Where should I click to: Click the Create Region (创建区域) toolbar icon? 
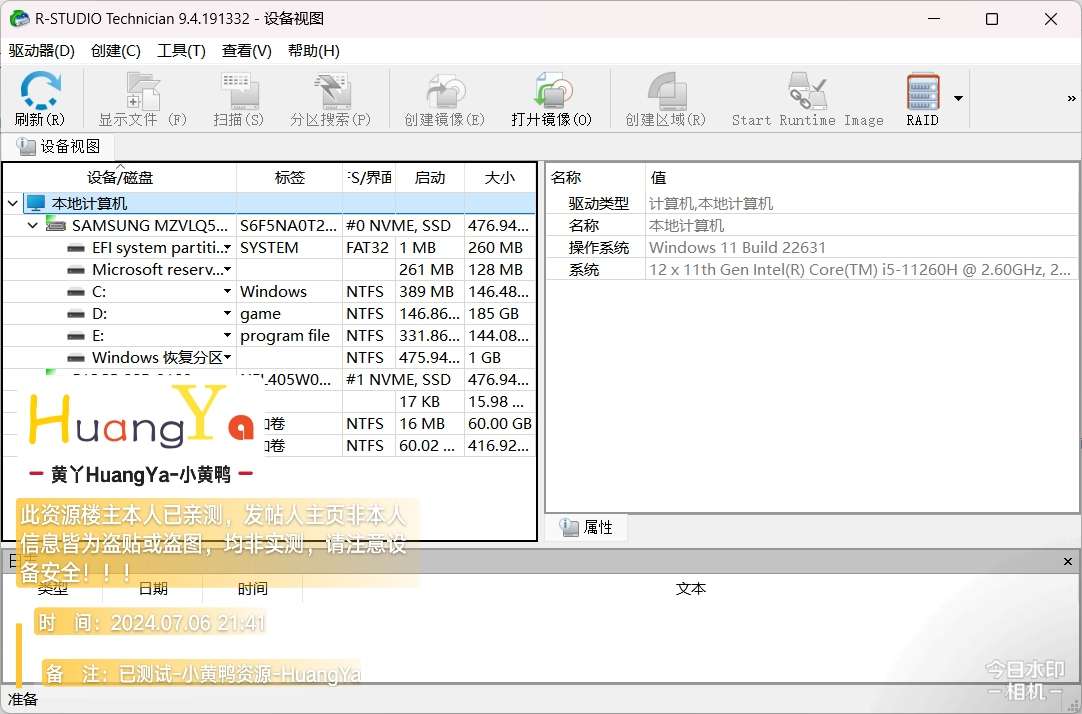pos(666,90)
